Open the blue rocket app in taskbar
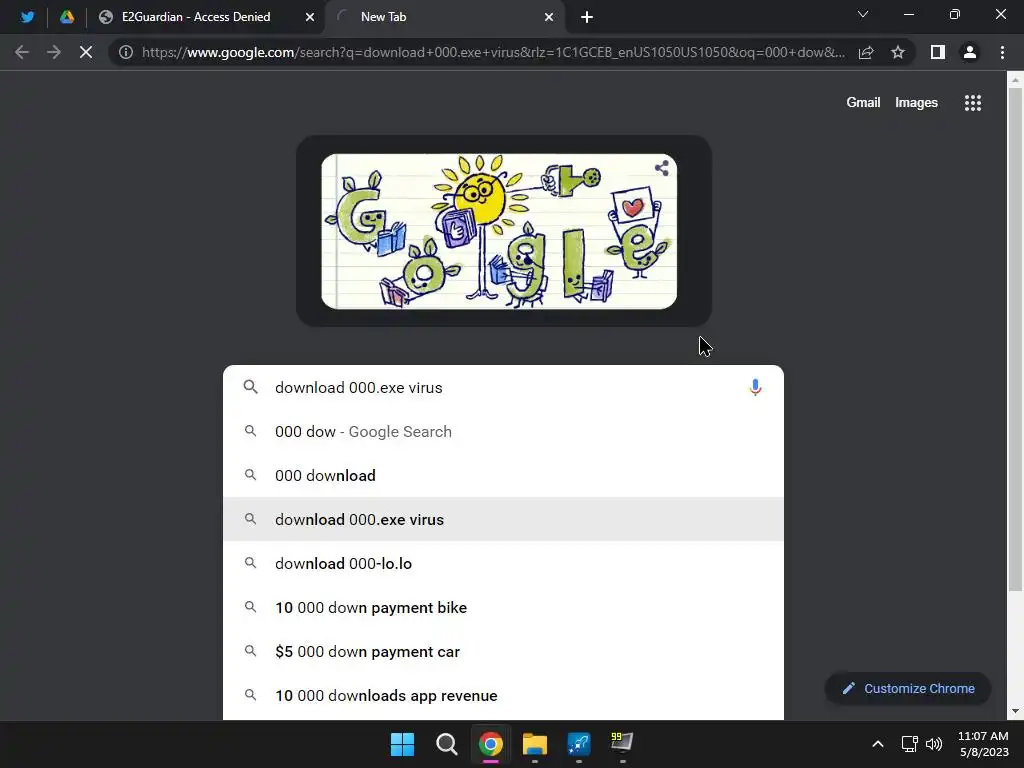Screen dimensions: 1024x768 579,744
